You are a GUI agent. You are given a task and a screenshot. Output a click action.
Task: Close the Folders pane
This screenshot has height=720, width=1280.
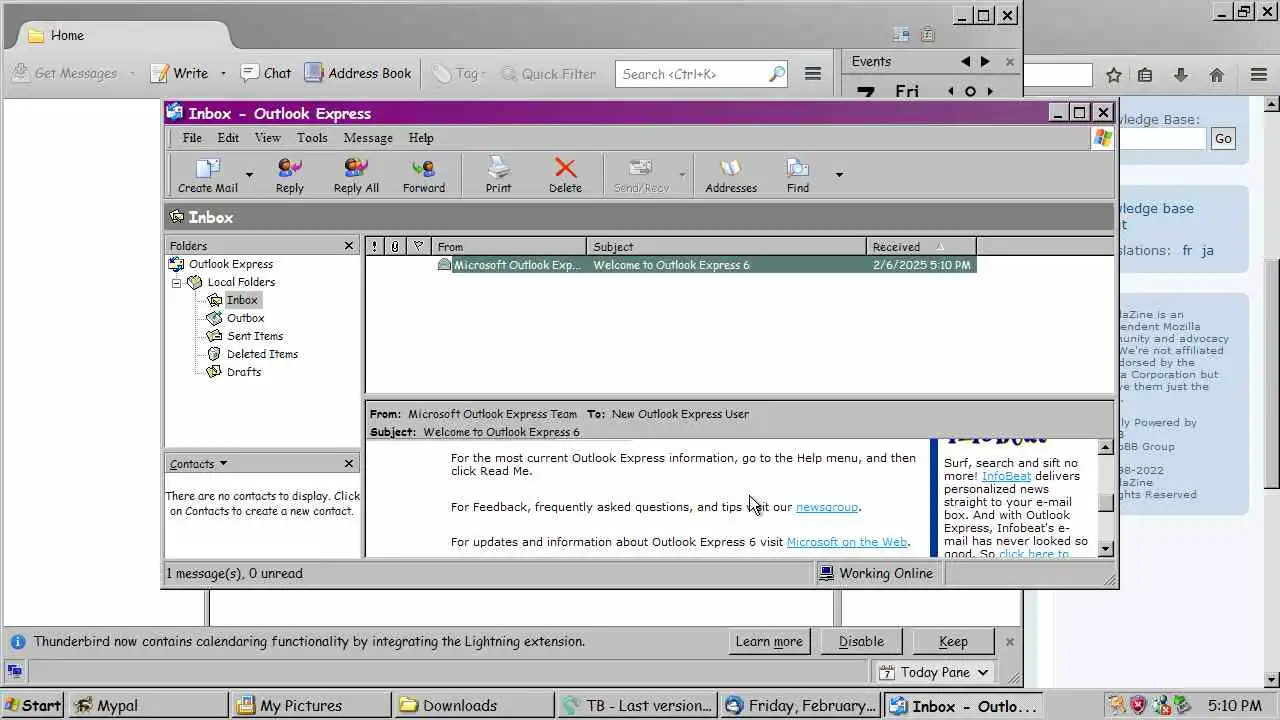(349, 246)
